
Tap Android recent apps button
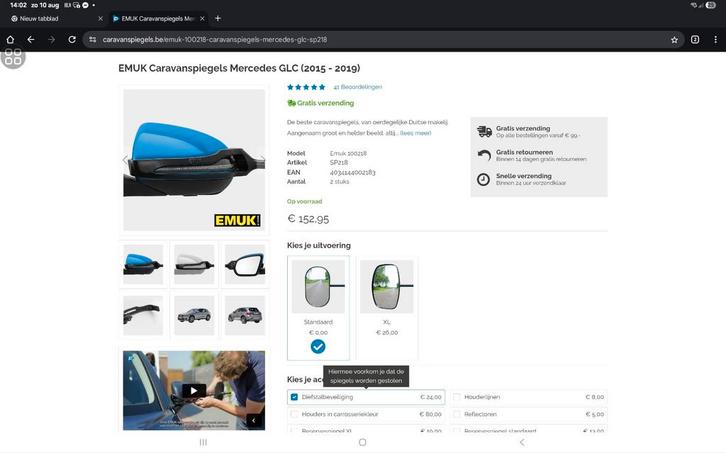click(x=203, y=442)
